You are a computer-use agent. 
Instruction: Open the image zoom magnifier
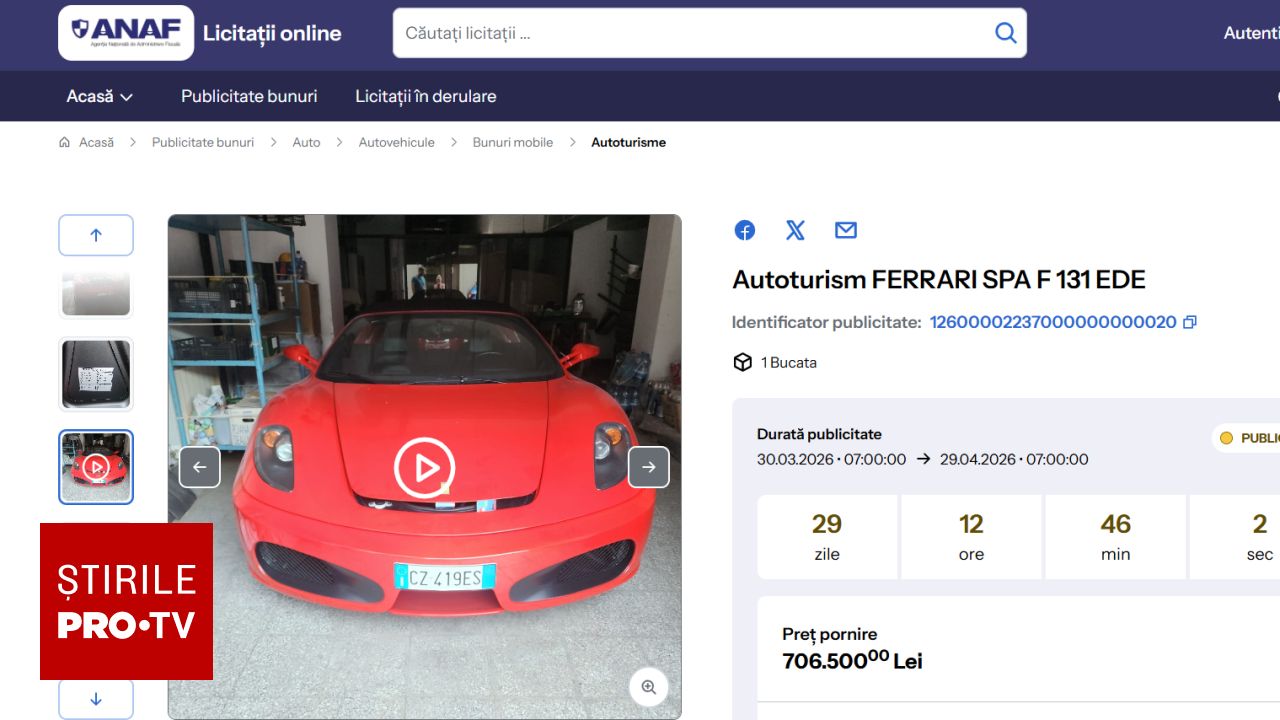648,687
